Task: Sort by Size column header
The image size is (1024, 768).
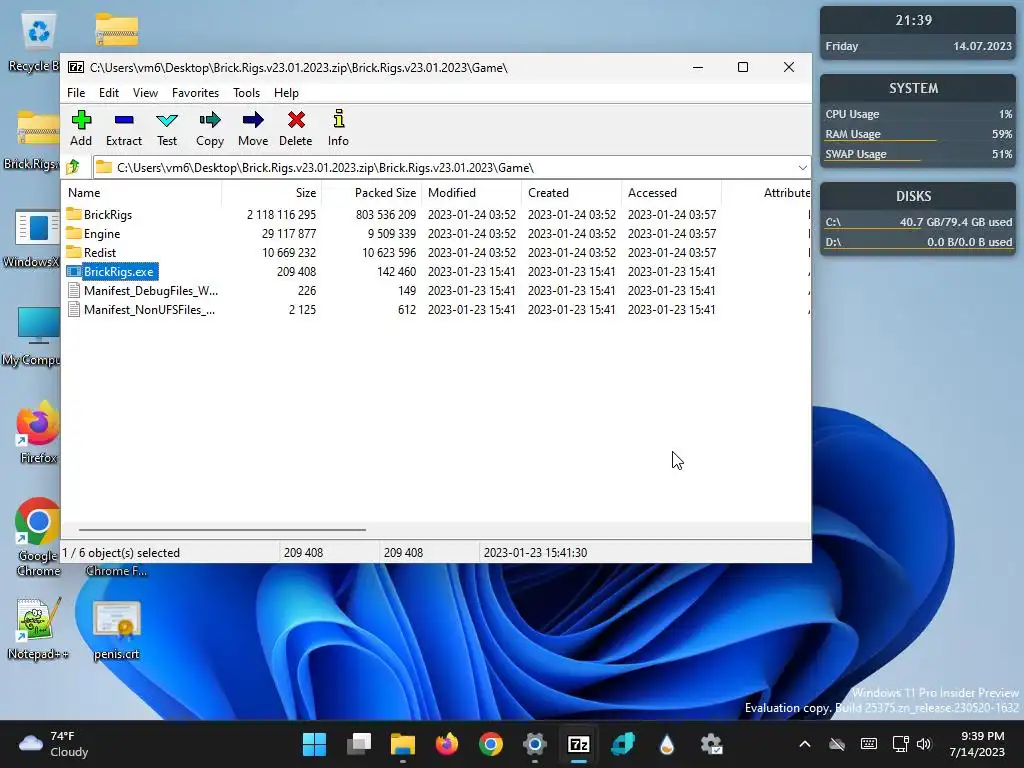Action: 271,193
